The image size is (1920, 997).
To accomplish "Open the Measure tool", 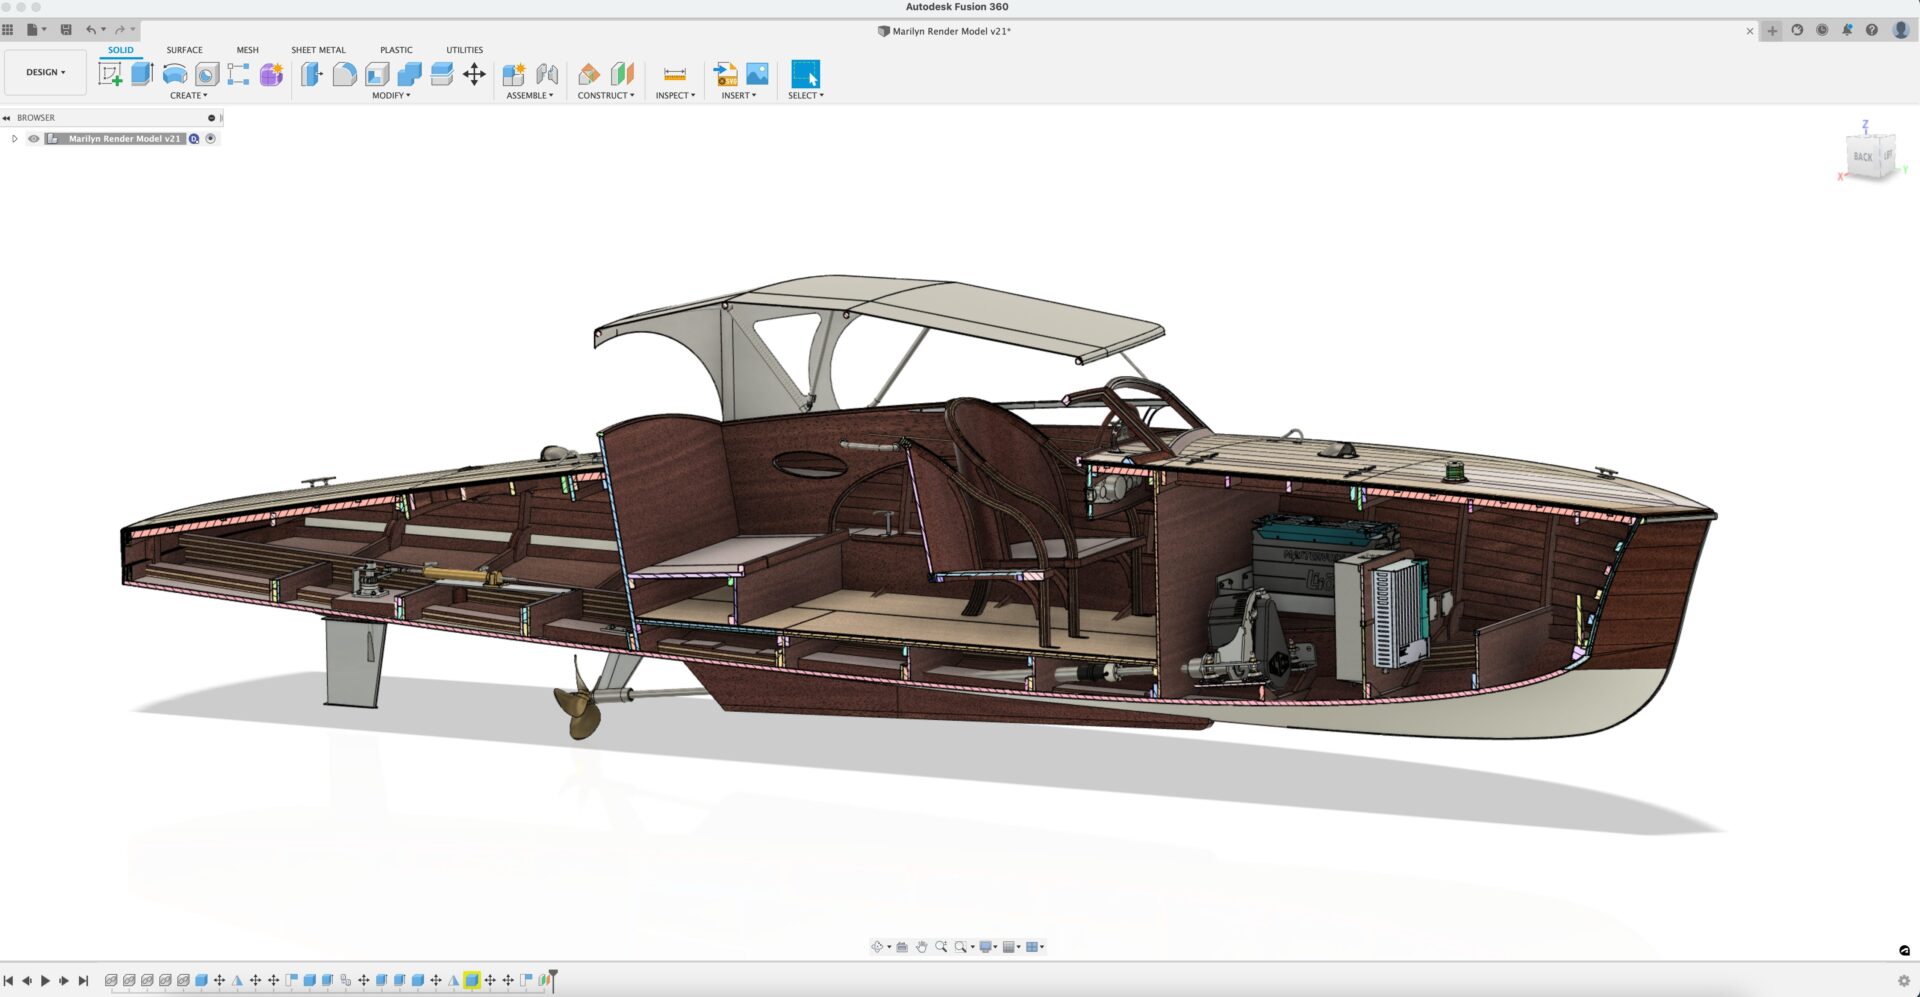I will point(675,74).
